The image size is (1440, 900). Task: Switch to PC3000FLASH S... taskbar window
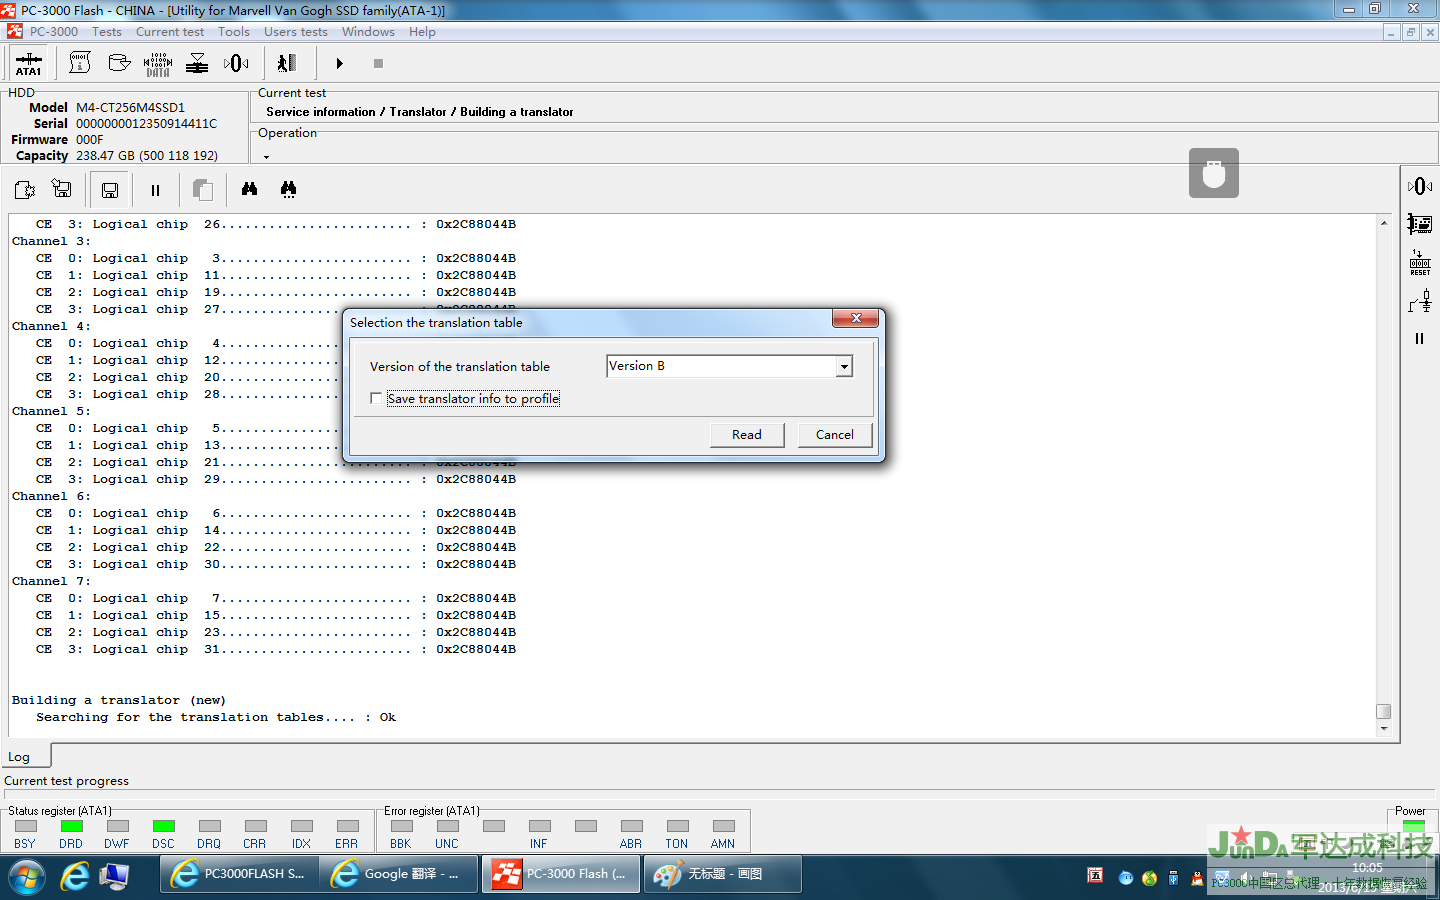point(239,874)
